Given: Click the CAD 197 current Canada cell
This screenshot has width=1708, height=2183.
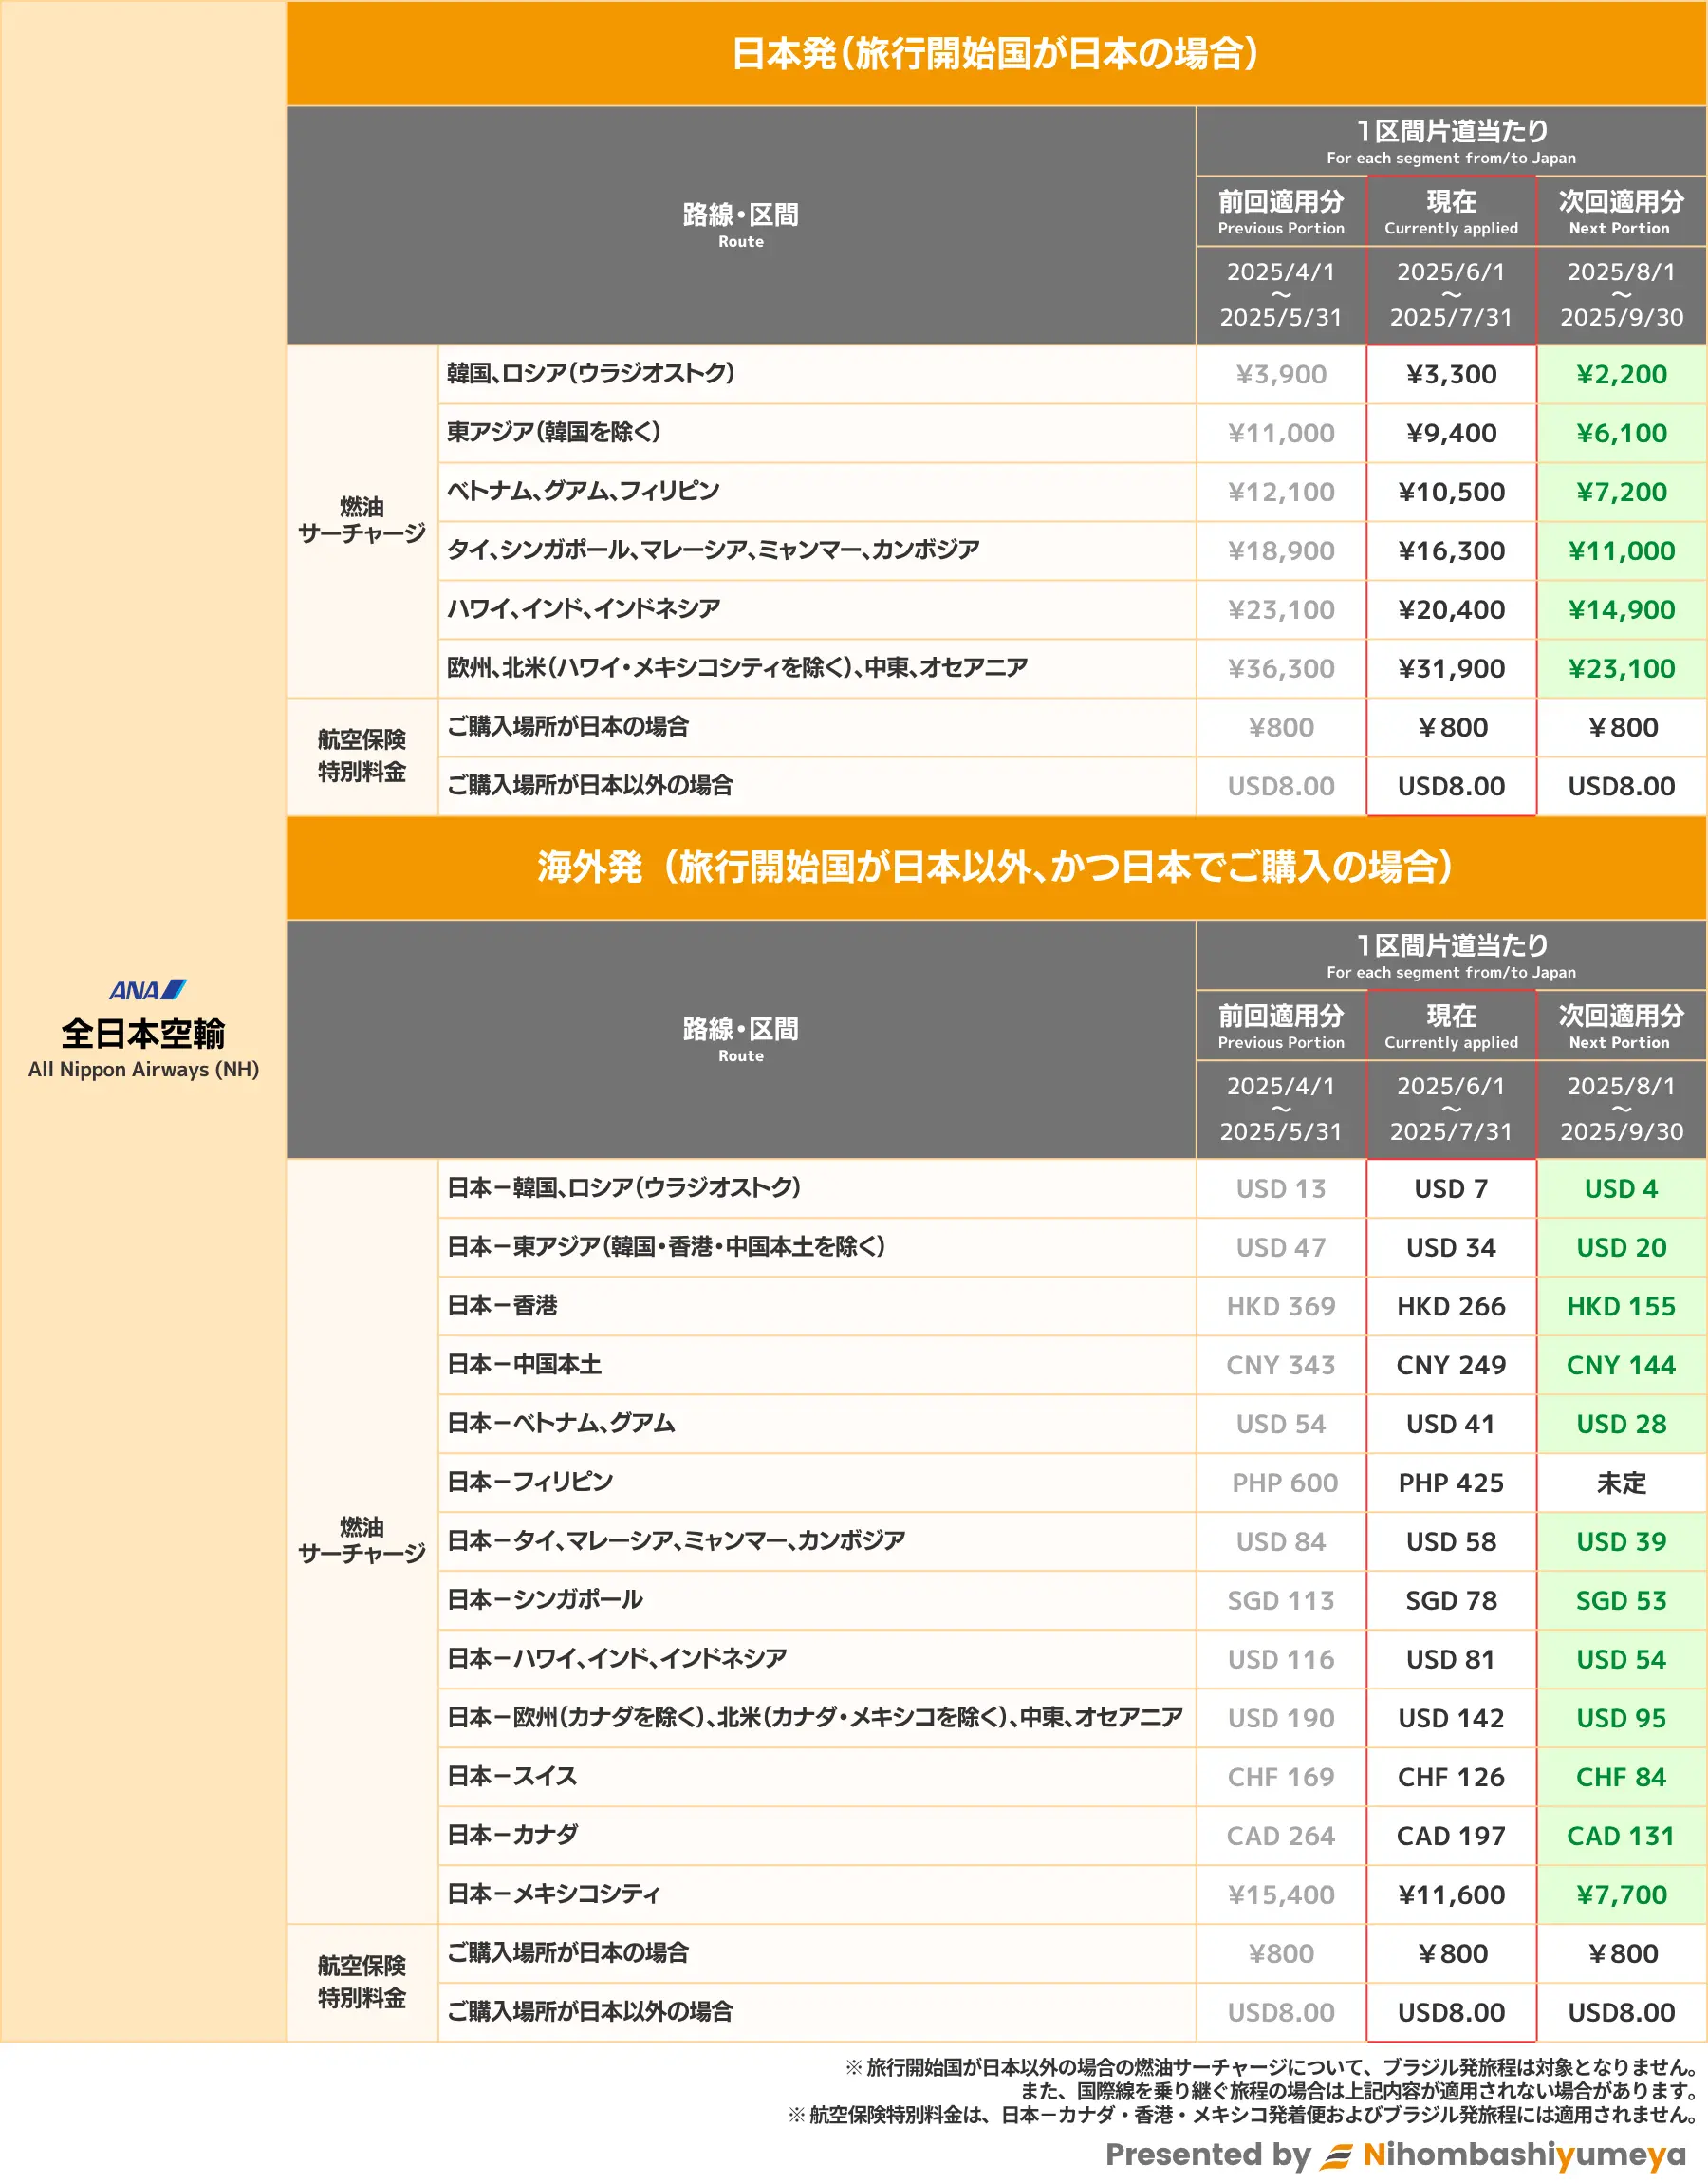Looking at the screenshot, I should (1451, 1837).
